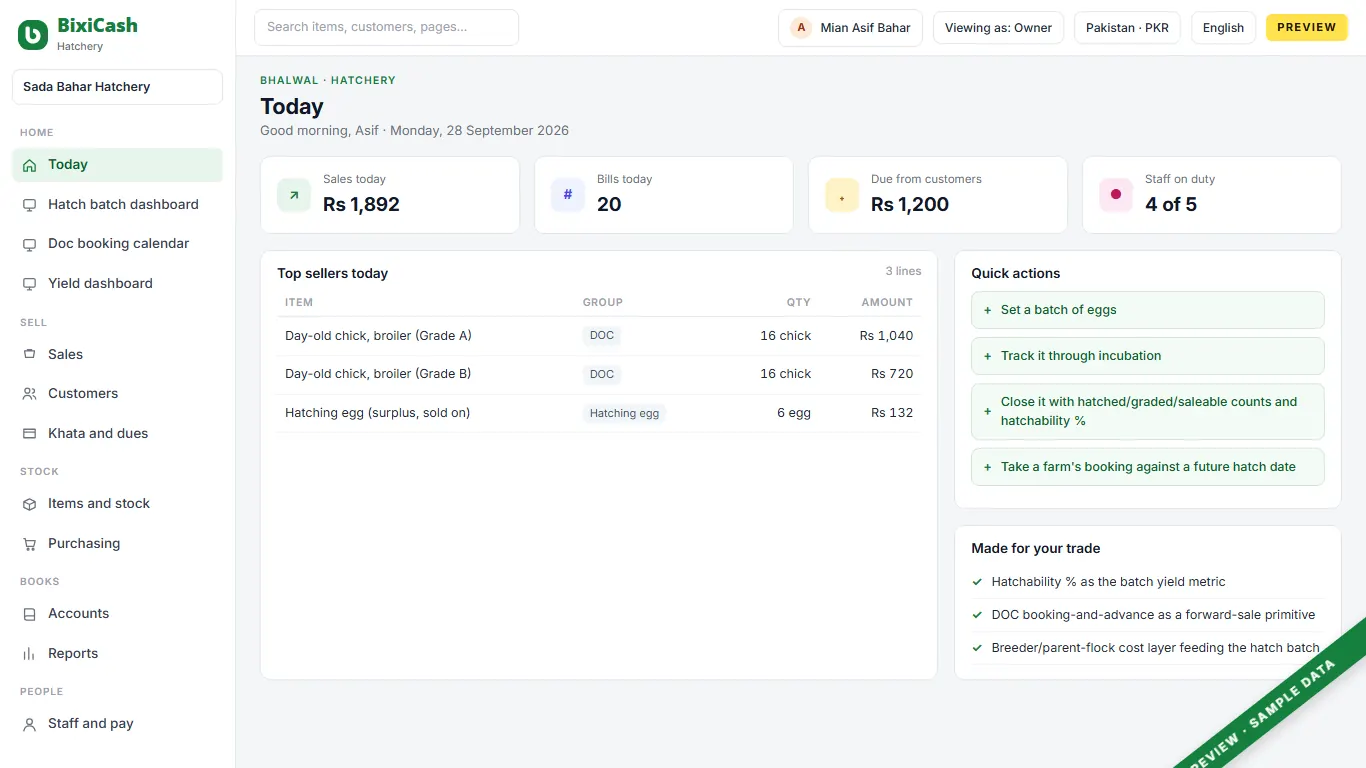
Task: Click the monitor icon beside Doc booking calendar
Action: click(x=29, y=244)
